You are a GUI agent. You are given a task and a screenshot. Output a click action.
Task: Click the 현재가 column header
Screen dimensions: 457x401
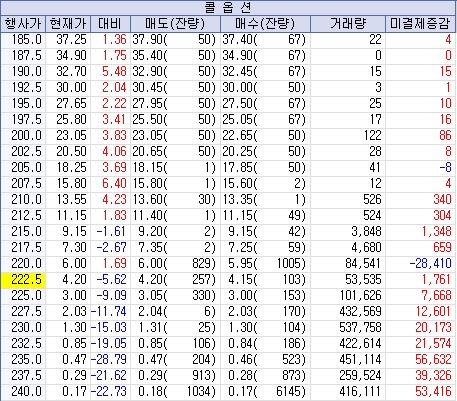(x=68, y=24)
